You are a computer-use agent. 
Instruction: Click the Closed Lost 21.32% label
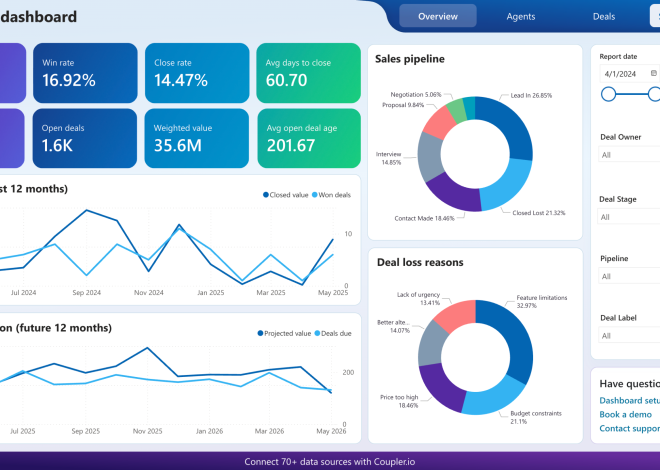538,213
